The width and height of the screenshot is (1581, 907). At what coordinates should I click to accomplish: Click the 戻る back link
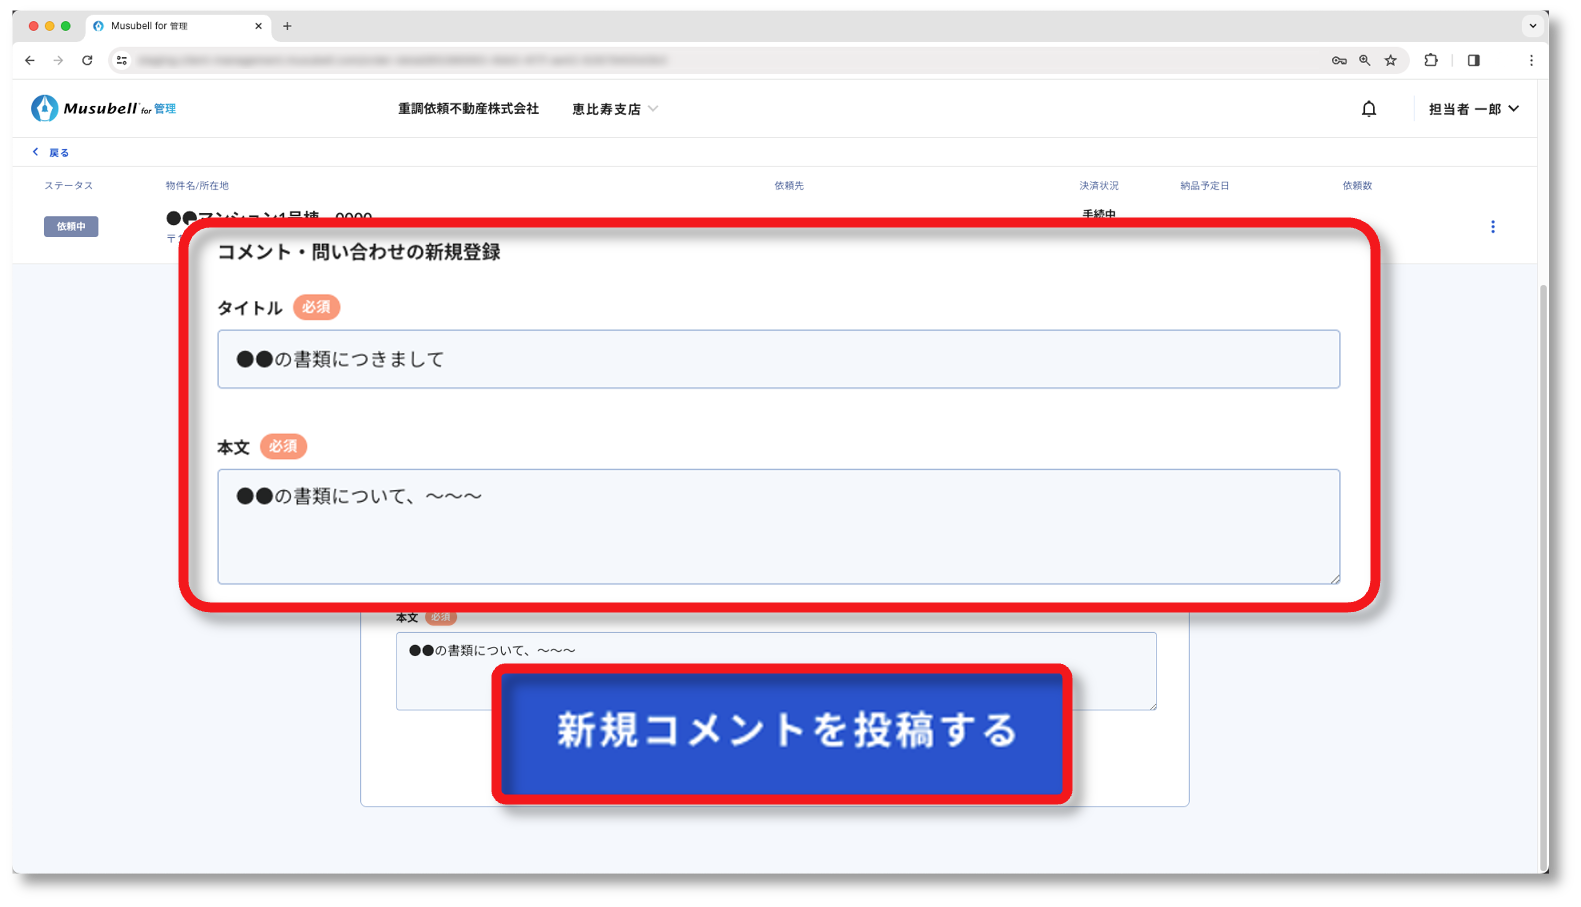[51, 153]
